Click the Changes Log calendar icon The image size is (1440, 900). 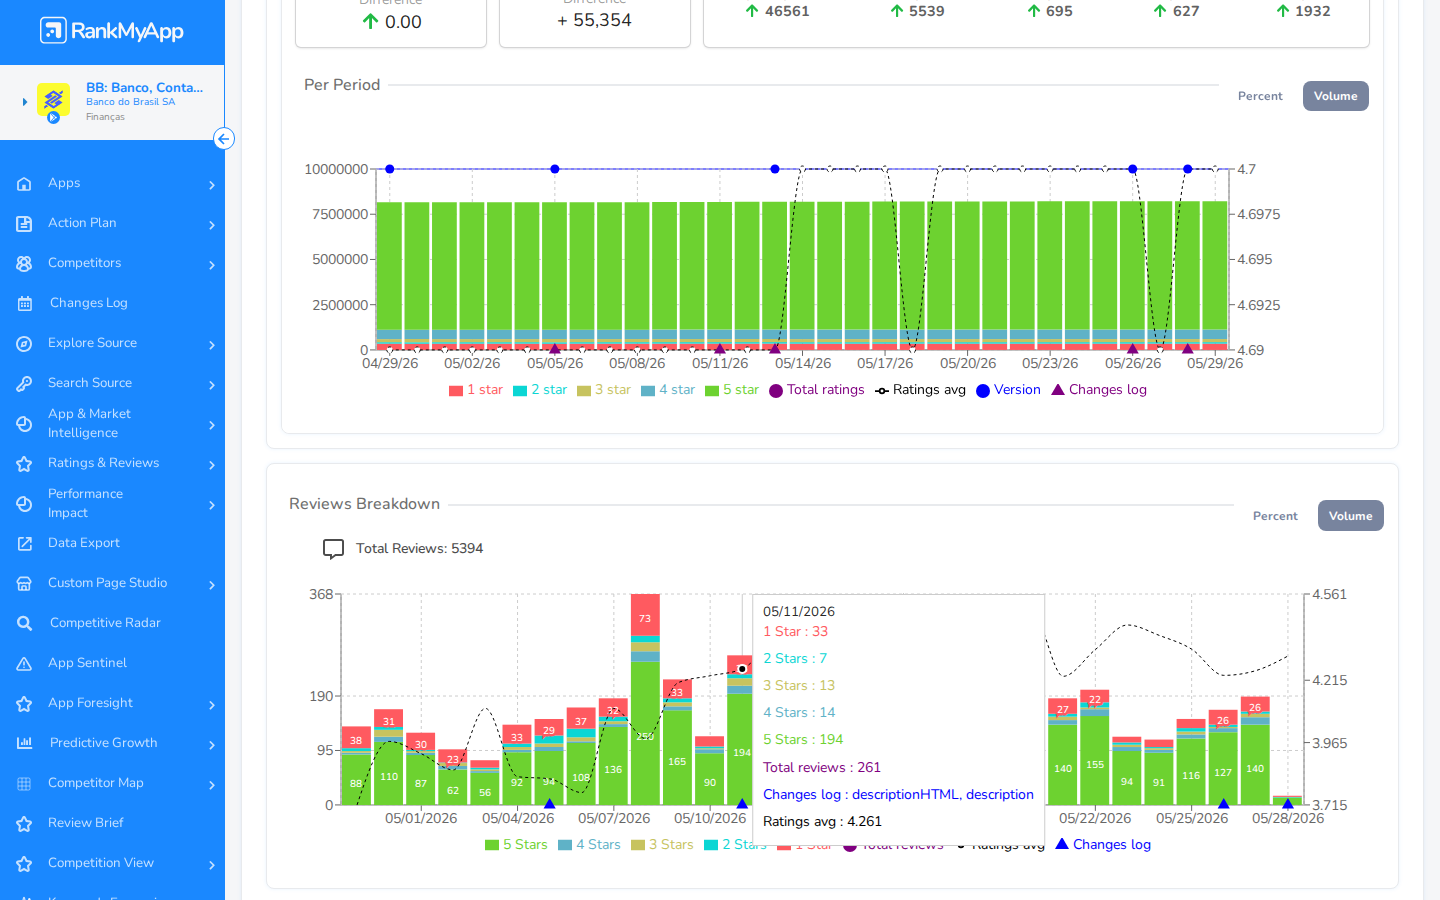(25, 303)
